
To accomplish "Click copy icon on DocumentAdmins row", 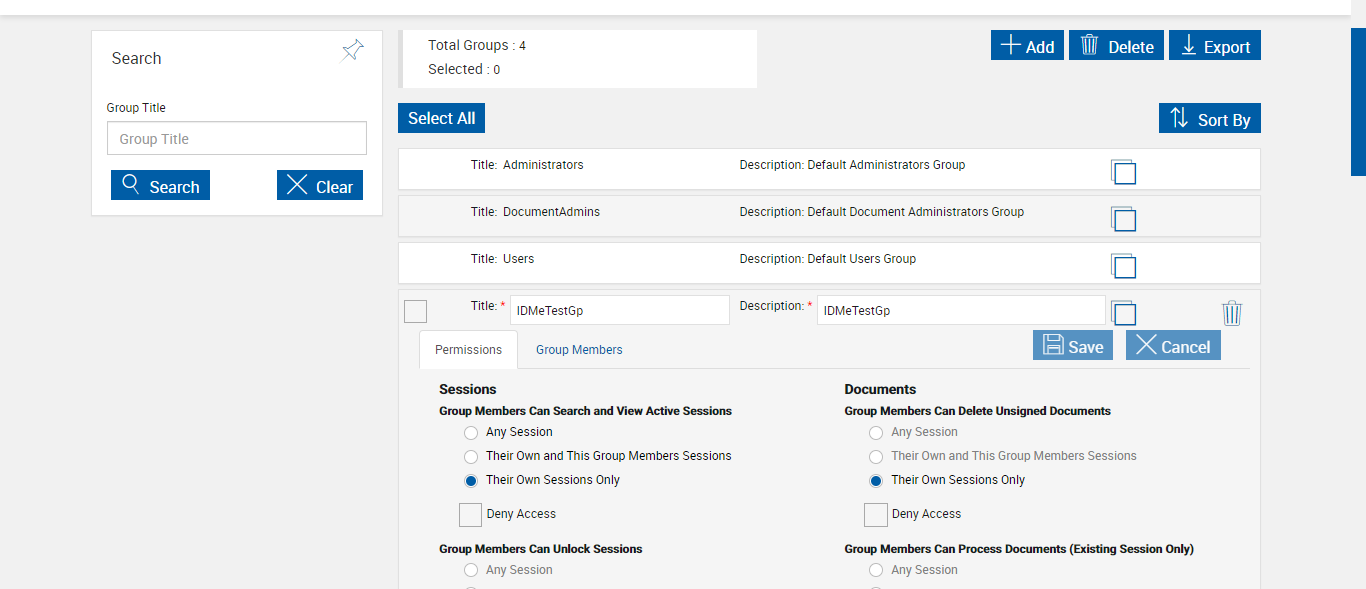I will [x=1123, y=219].
